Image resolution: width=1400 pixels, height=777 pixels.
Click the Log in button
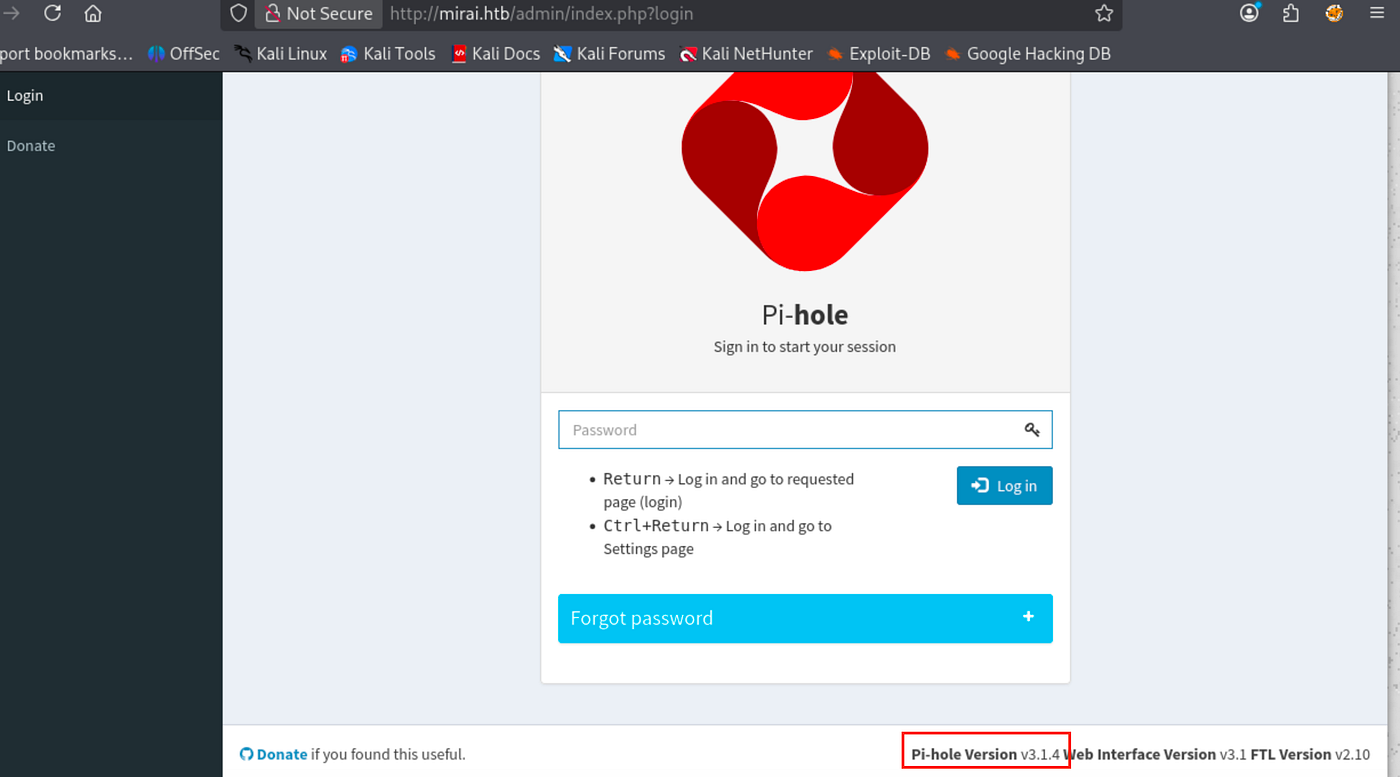[1004, 486]
